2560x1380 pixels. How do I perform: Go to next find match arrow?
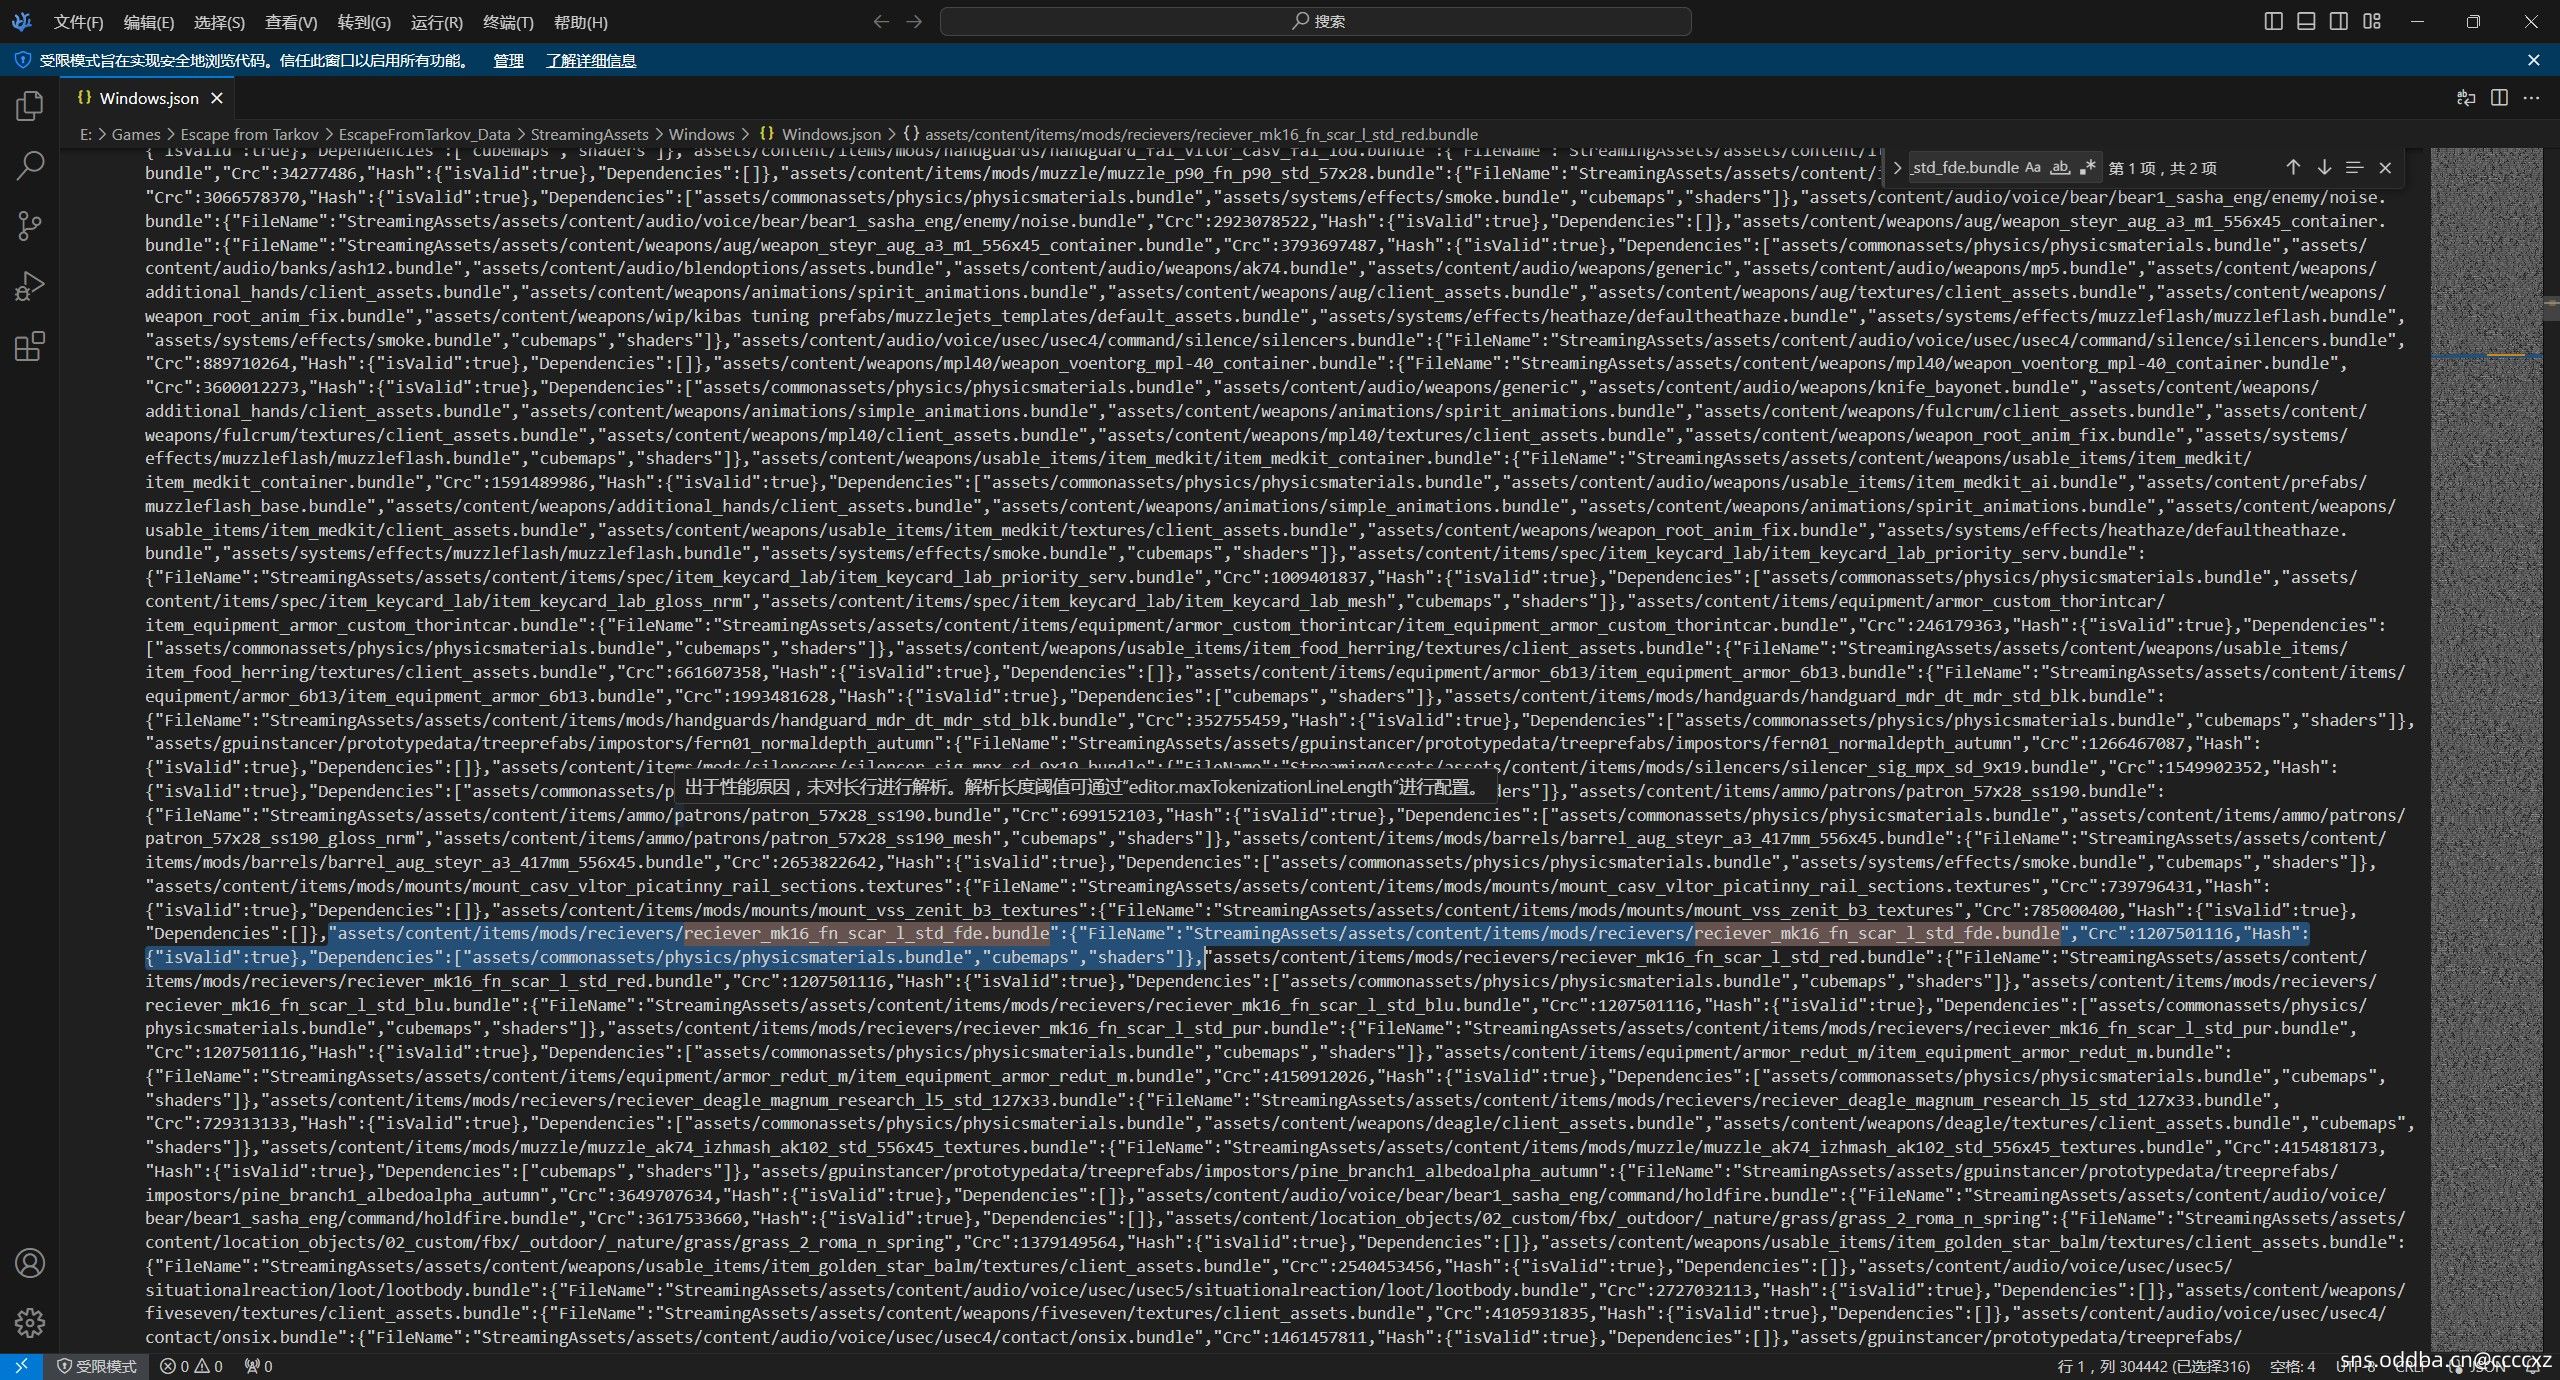click(2324, 168)
